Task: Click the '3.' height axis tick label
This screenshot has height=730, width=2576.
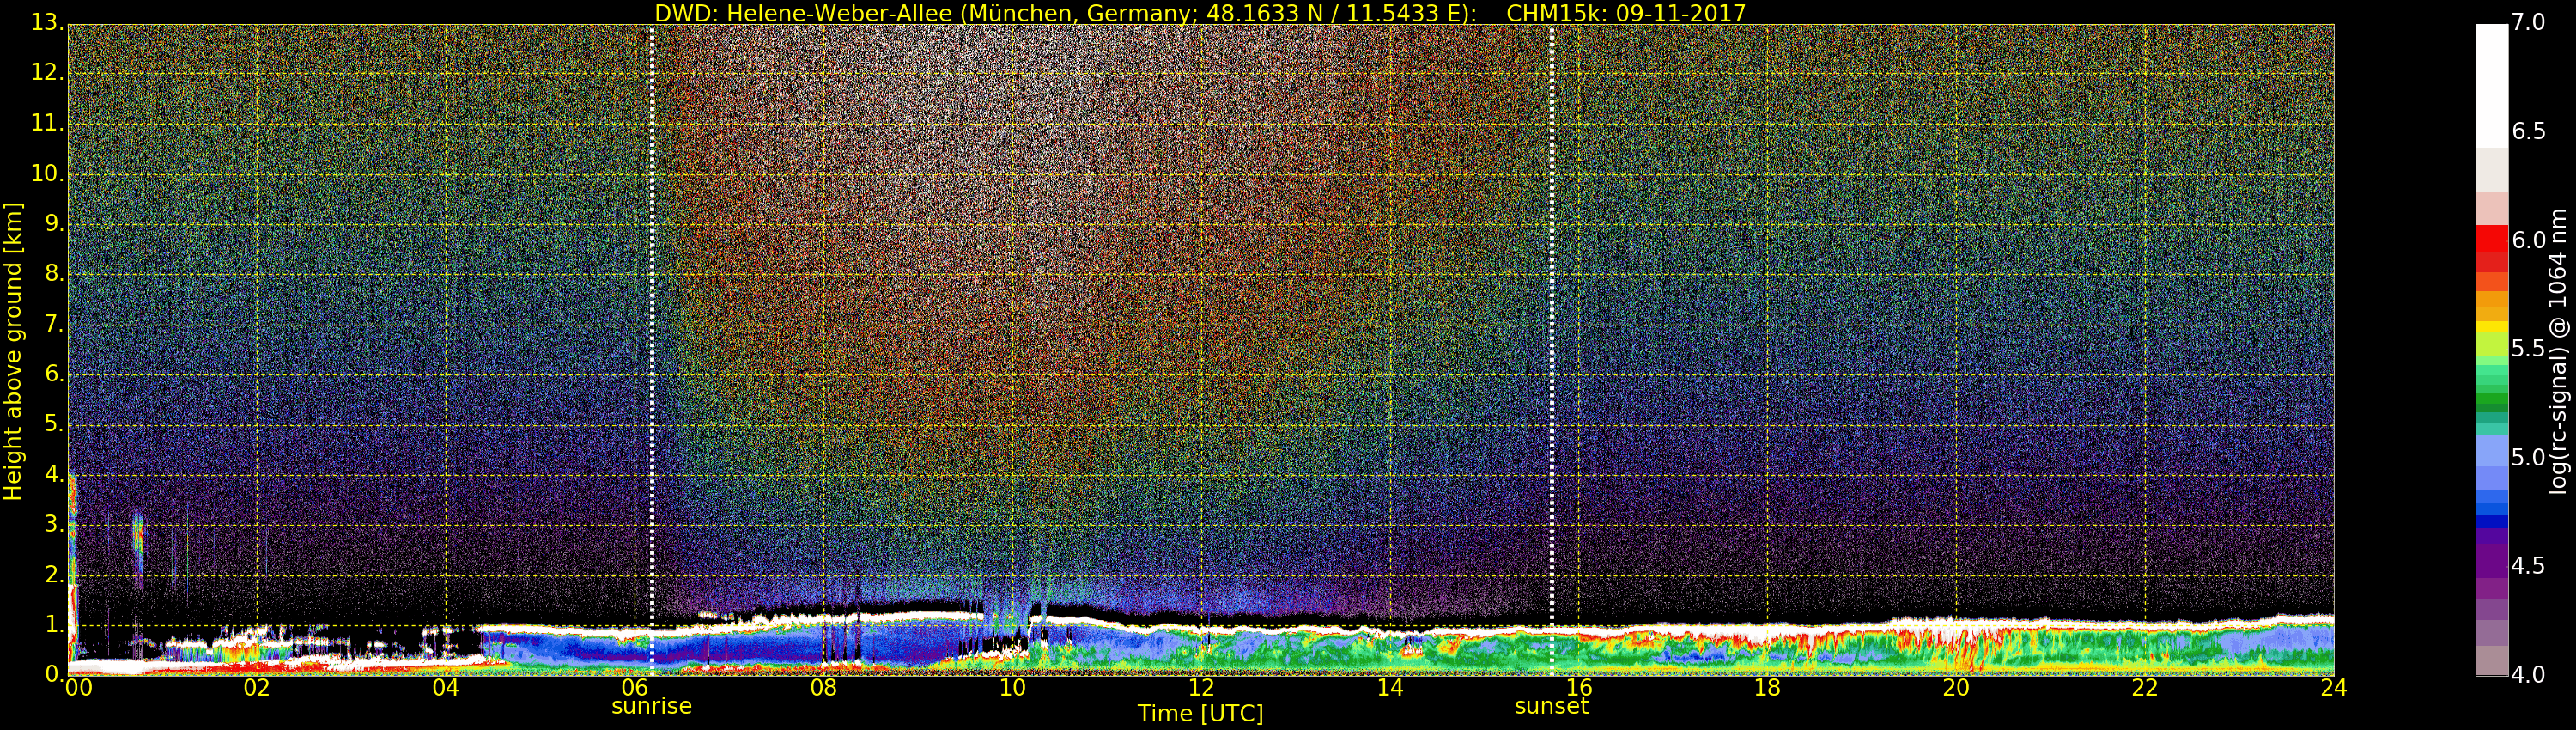Action: 54,525
